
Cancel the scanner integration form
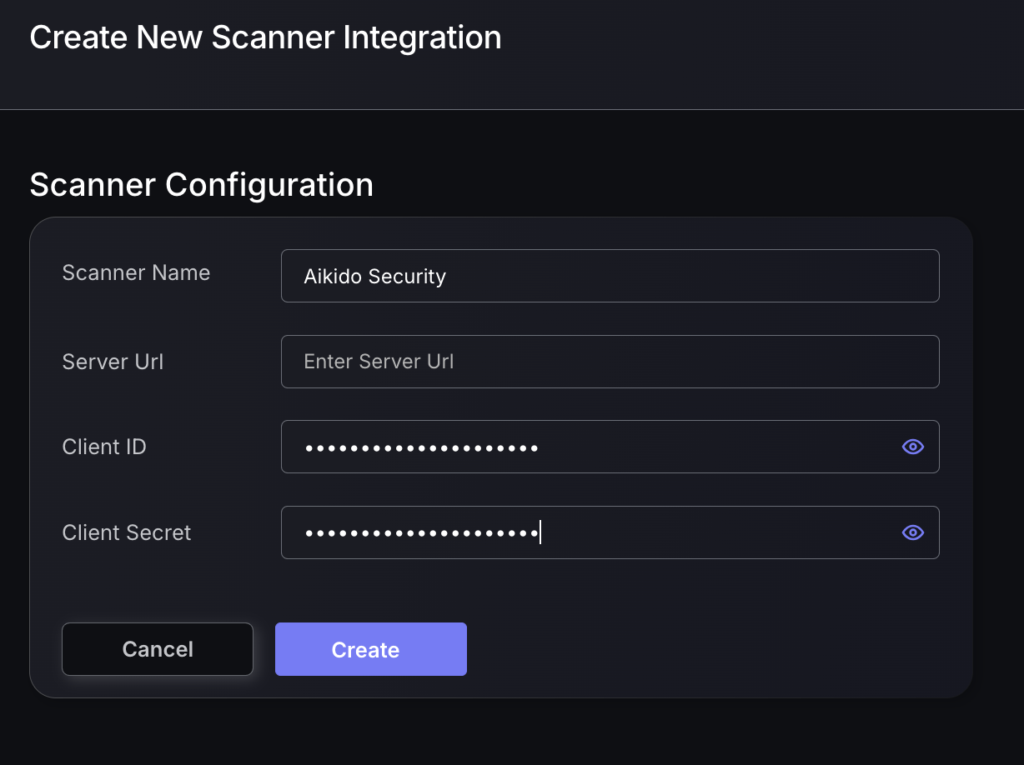[157, 650]
